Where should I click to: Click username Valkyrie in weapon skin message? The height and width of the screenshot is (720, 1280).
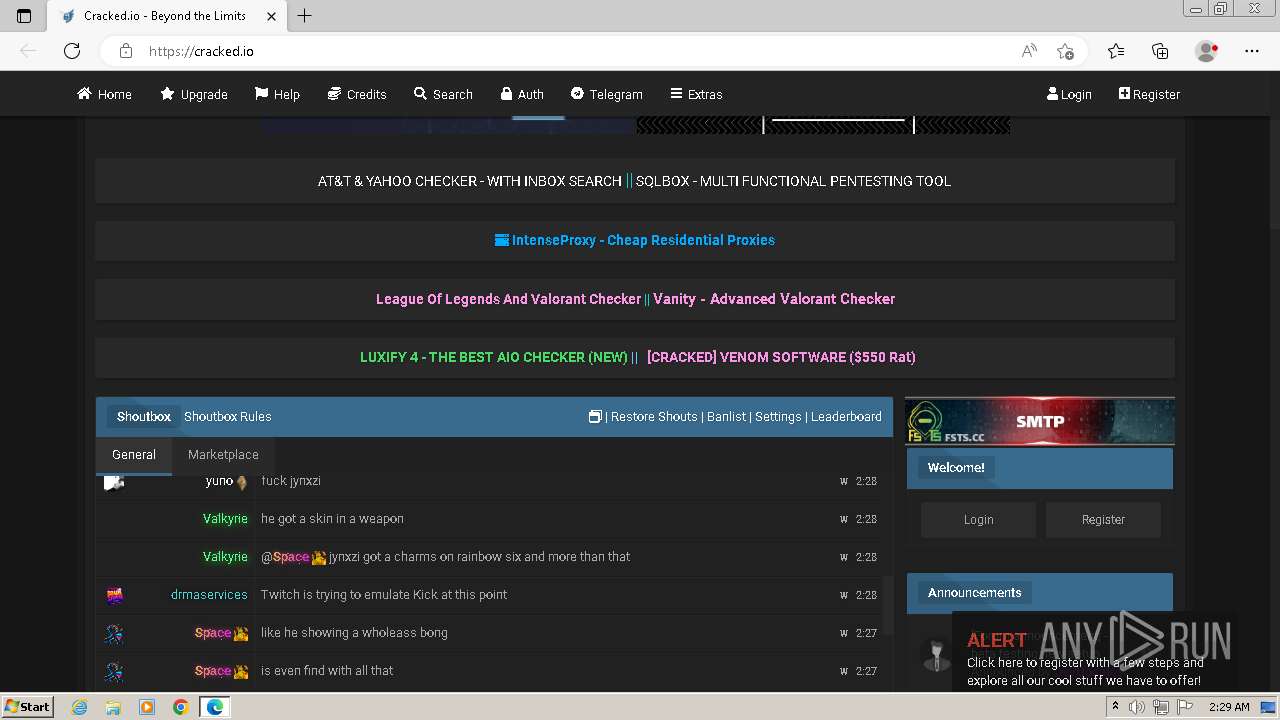(225, 519)
